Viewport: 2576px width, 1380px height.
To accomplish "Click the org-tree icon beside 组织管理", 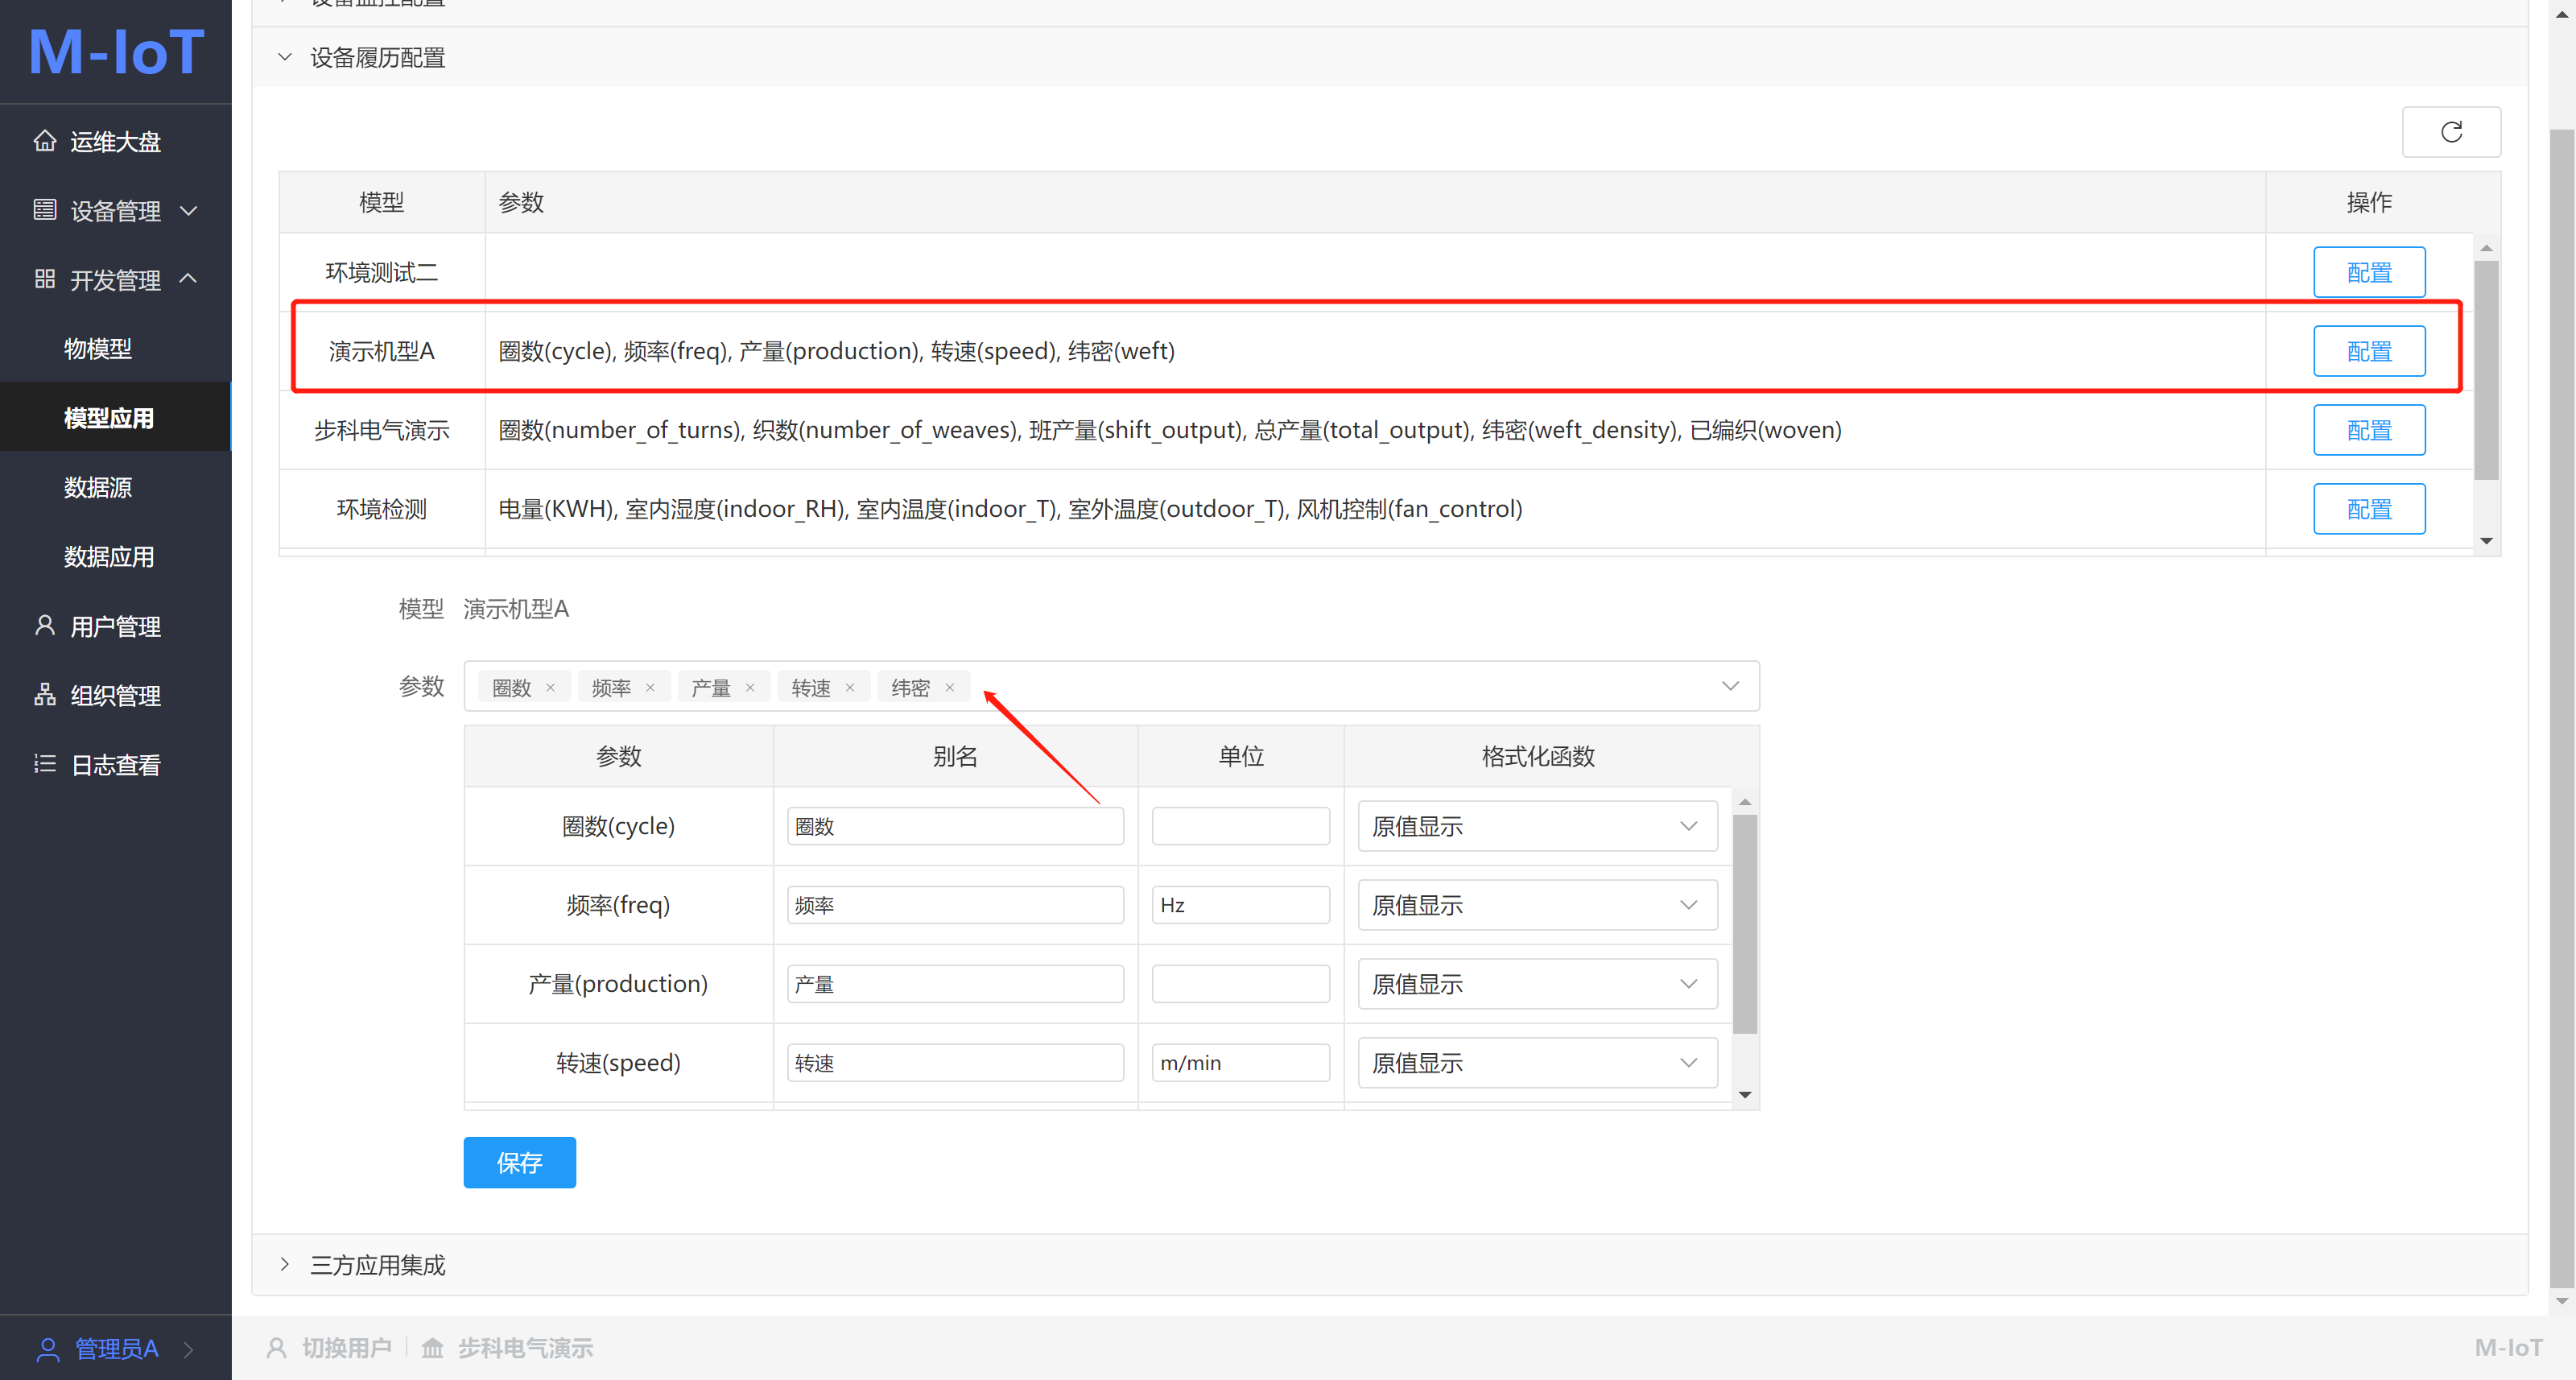I will [x=45, y=695].
